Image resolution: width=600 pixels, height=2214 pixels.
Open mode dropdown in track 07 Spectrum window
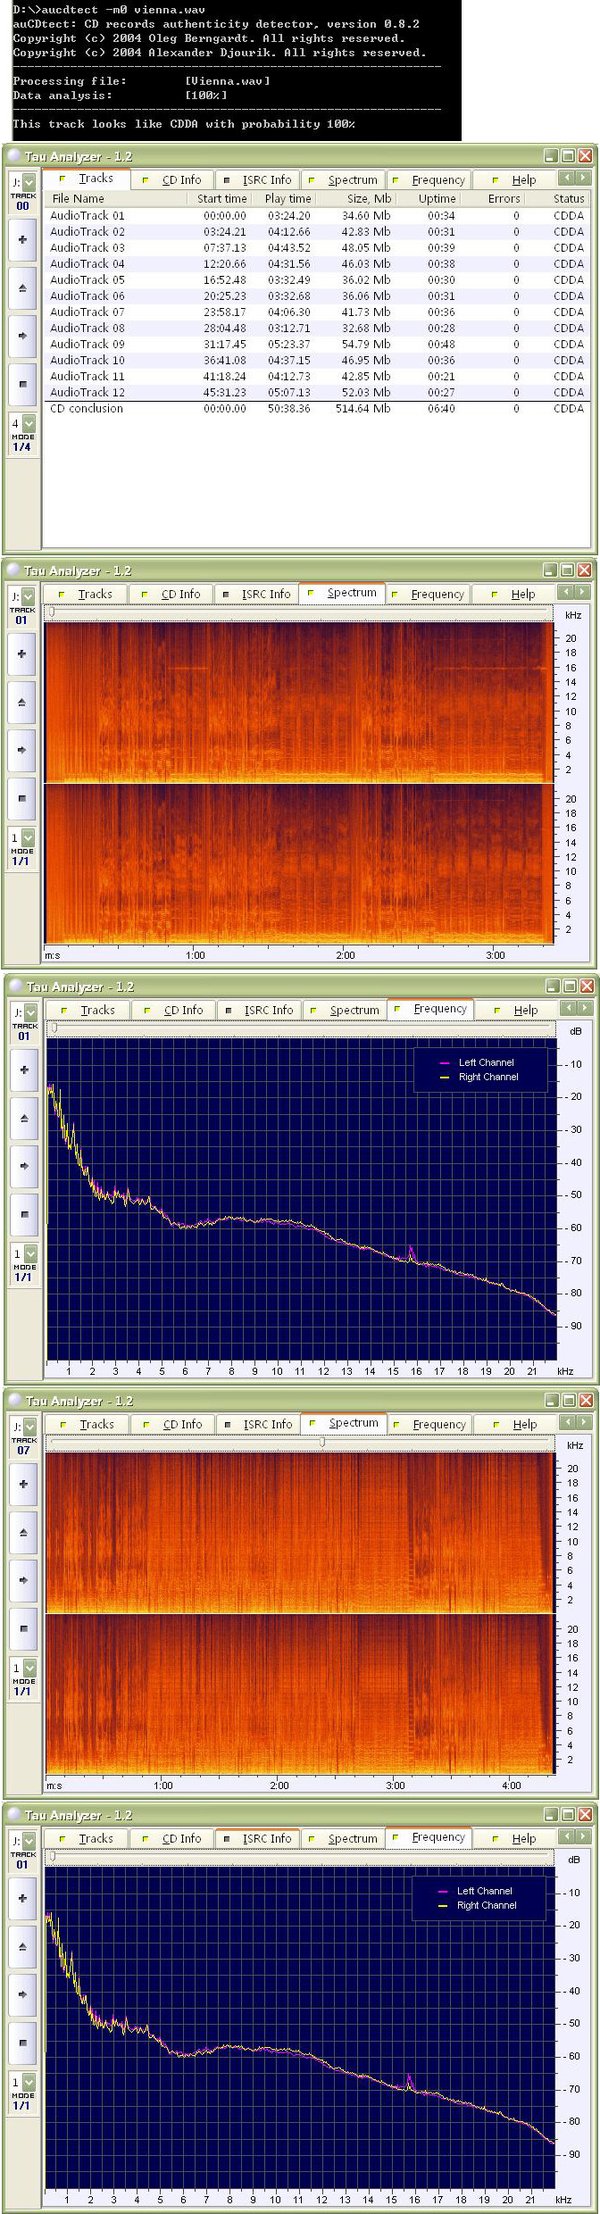31,1667
